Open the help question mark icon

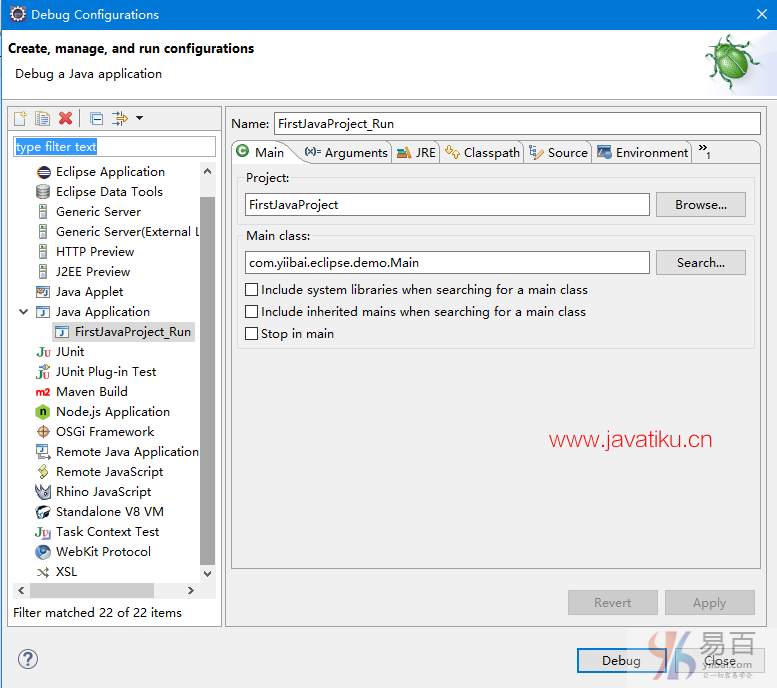point(28,659)
